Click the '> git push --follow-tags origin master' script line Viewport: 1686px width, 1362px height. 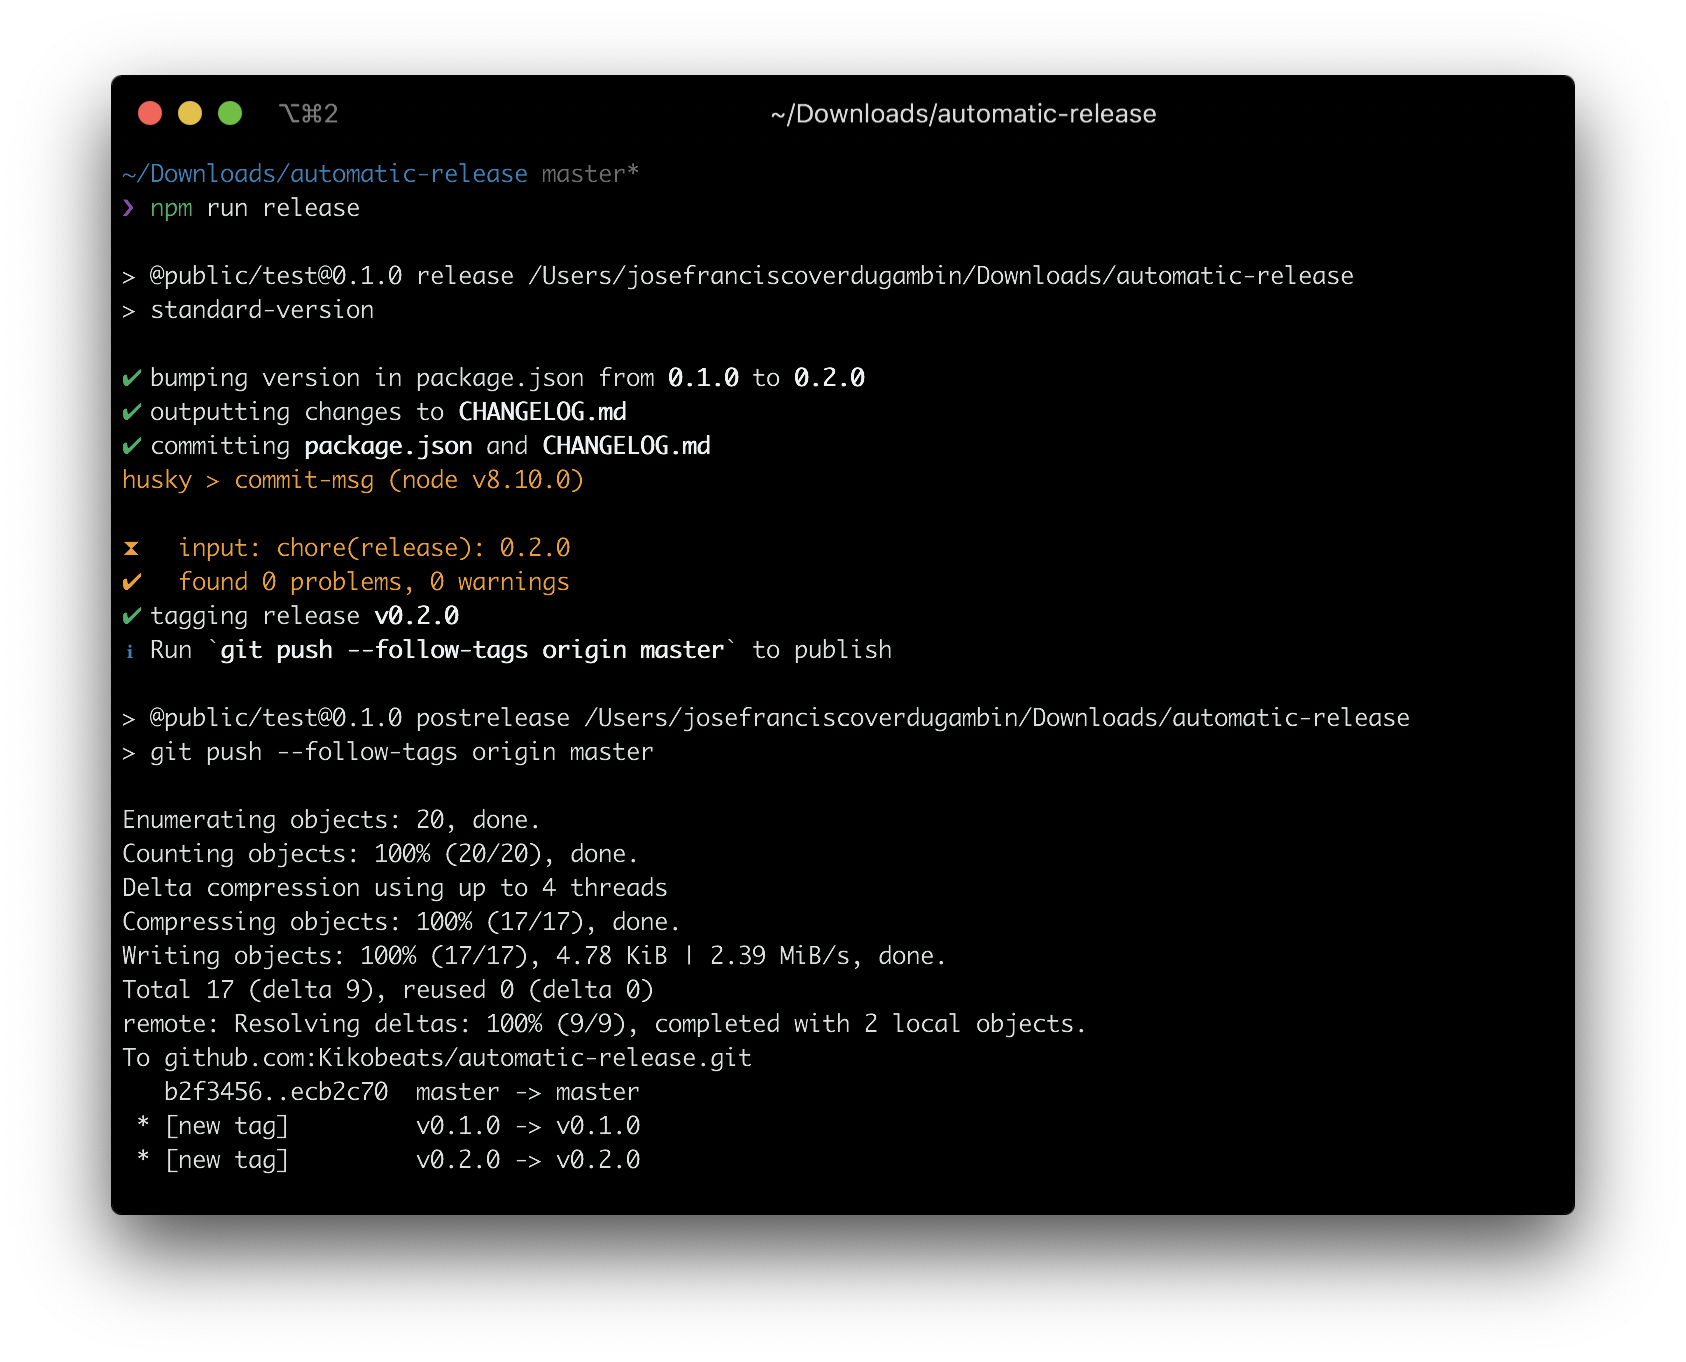point(388,752)
